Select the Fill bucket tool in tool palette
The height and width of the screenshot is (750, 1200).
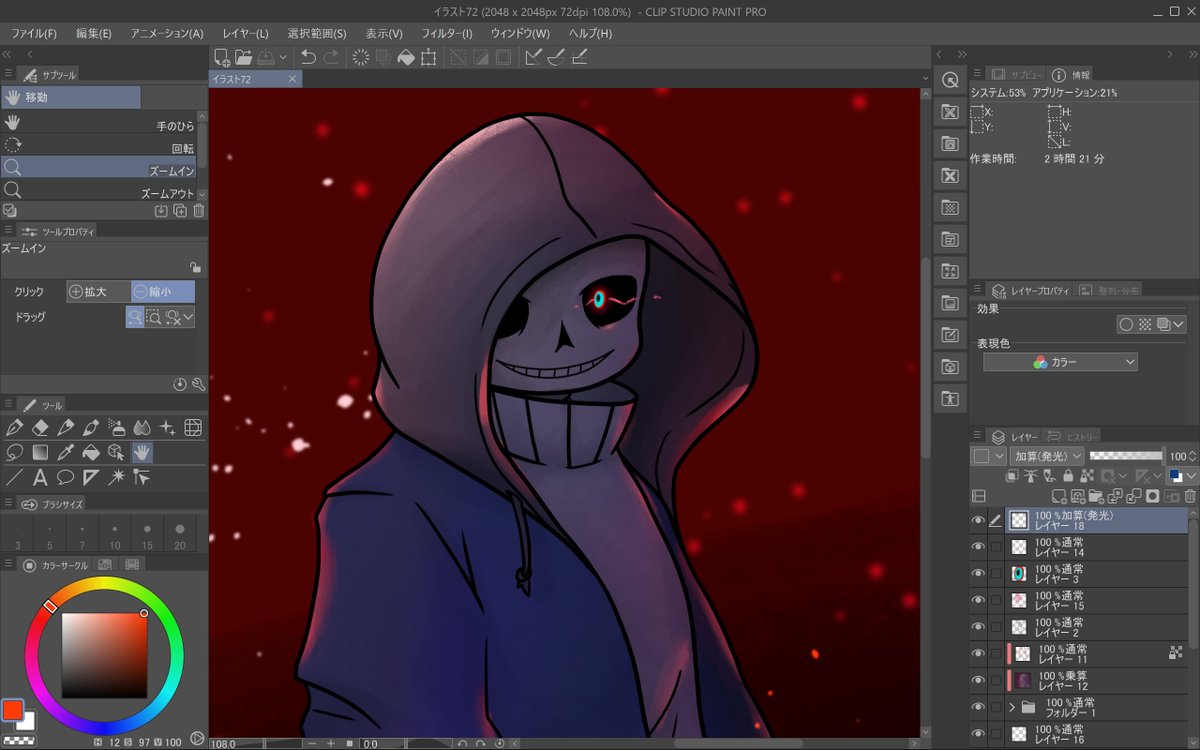pos(91,453)
